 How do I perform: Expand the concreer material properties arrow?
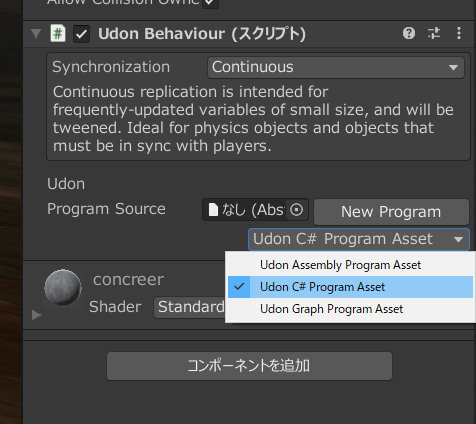pyautogui.click(x=36, y=315)
